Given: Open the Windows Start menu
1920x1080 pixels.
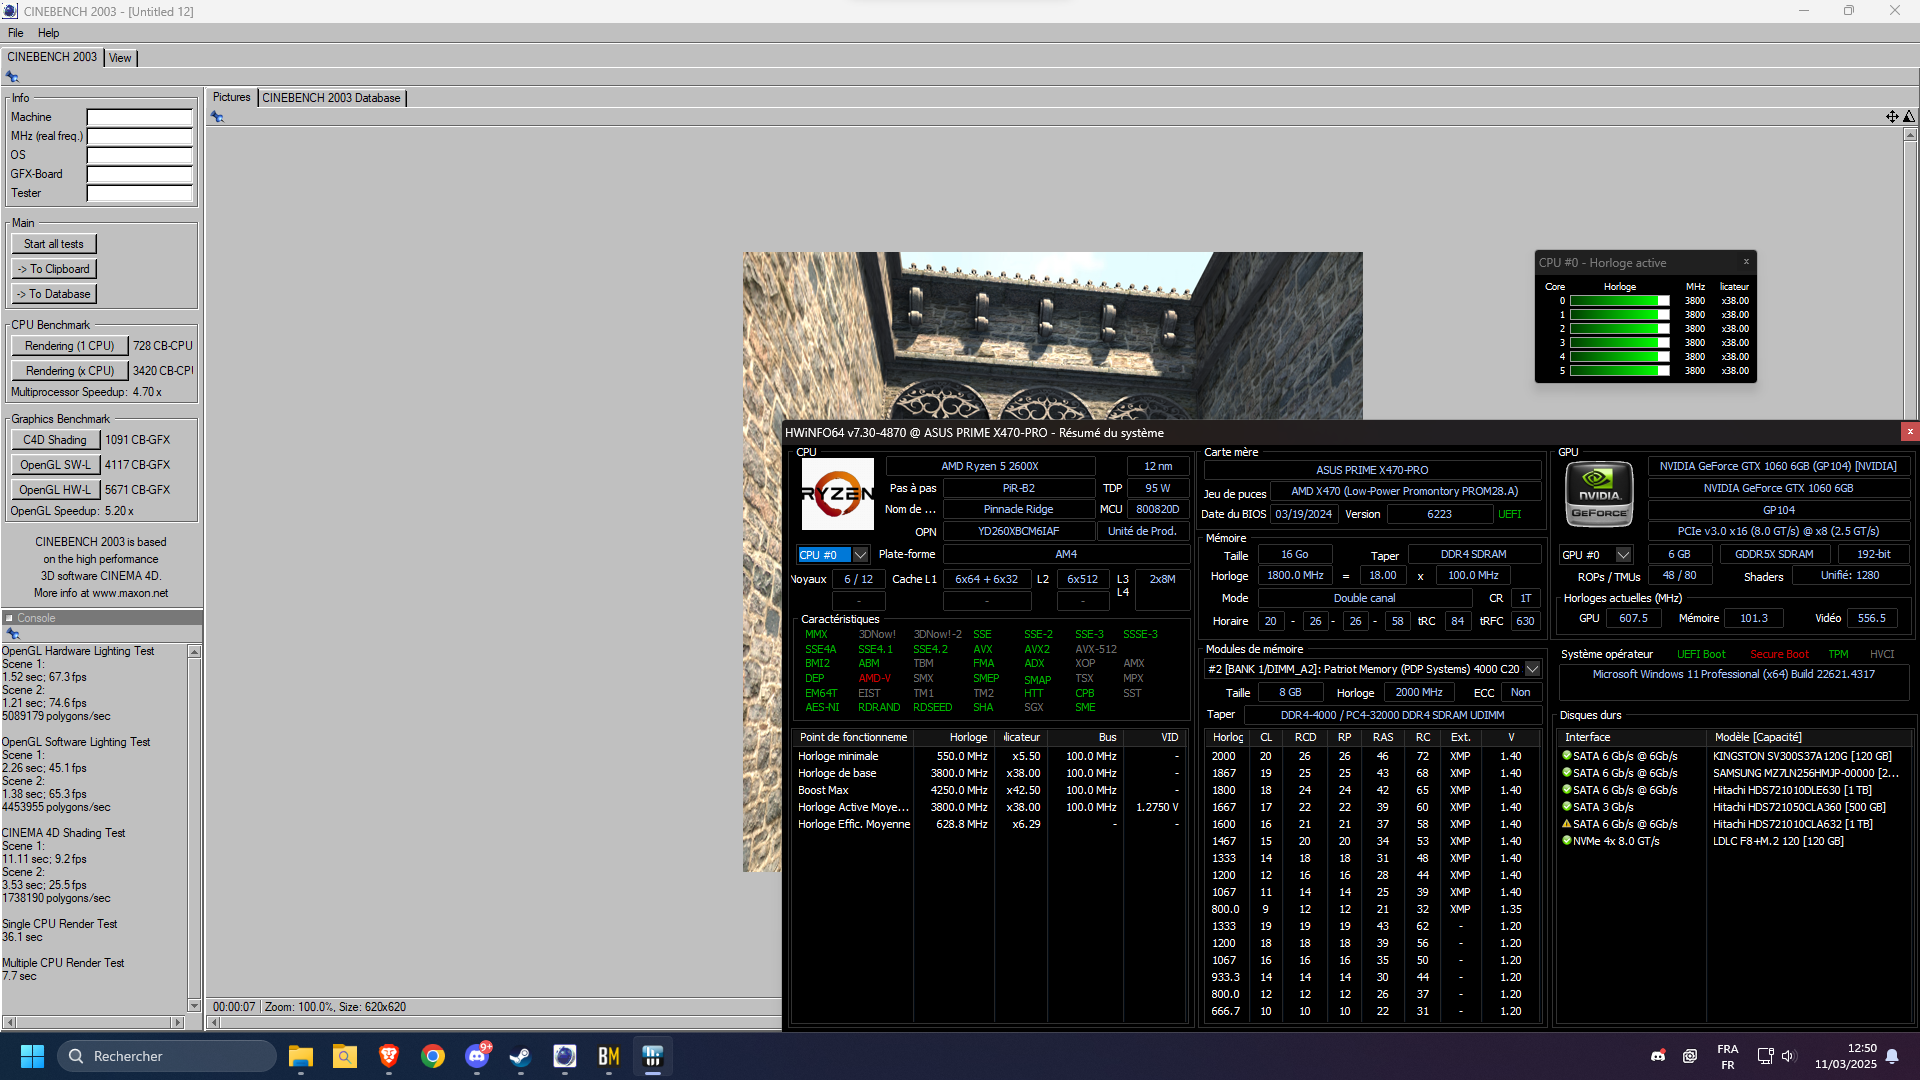Looking at the screenshot, I should (32, 1056).
